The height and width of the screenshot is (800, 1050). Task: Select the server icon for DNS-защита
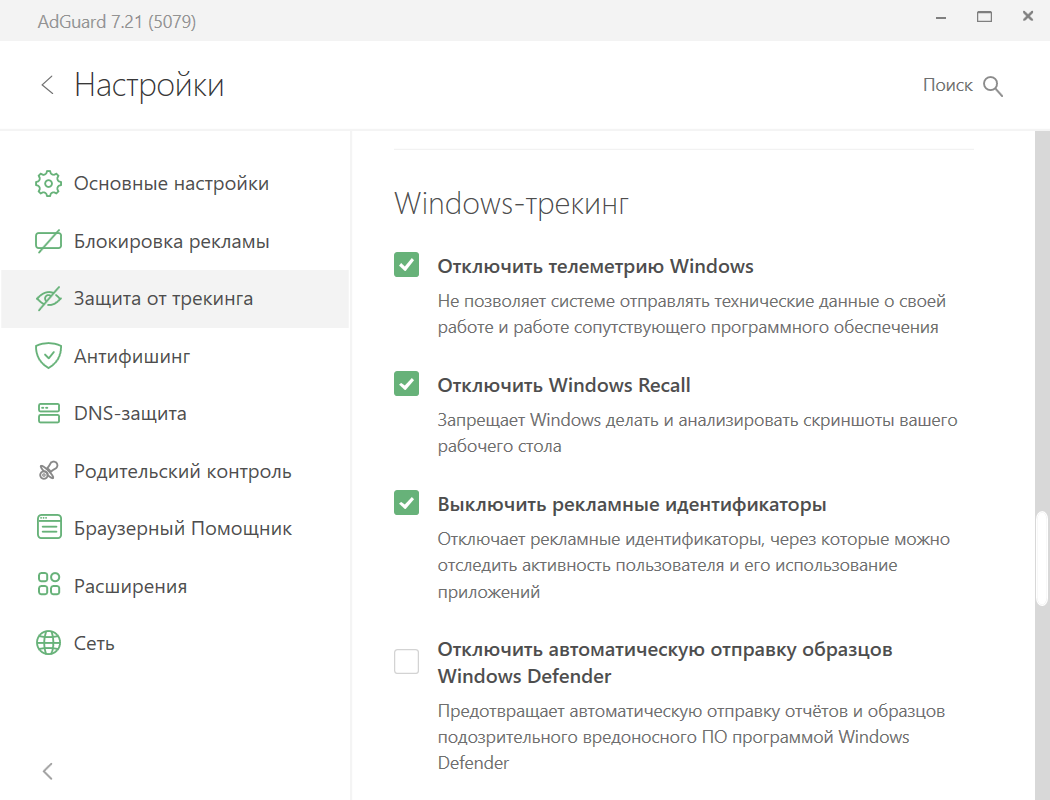point(47,413)
